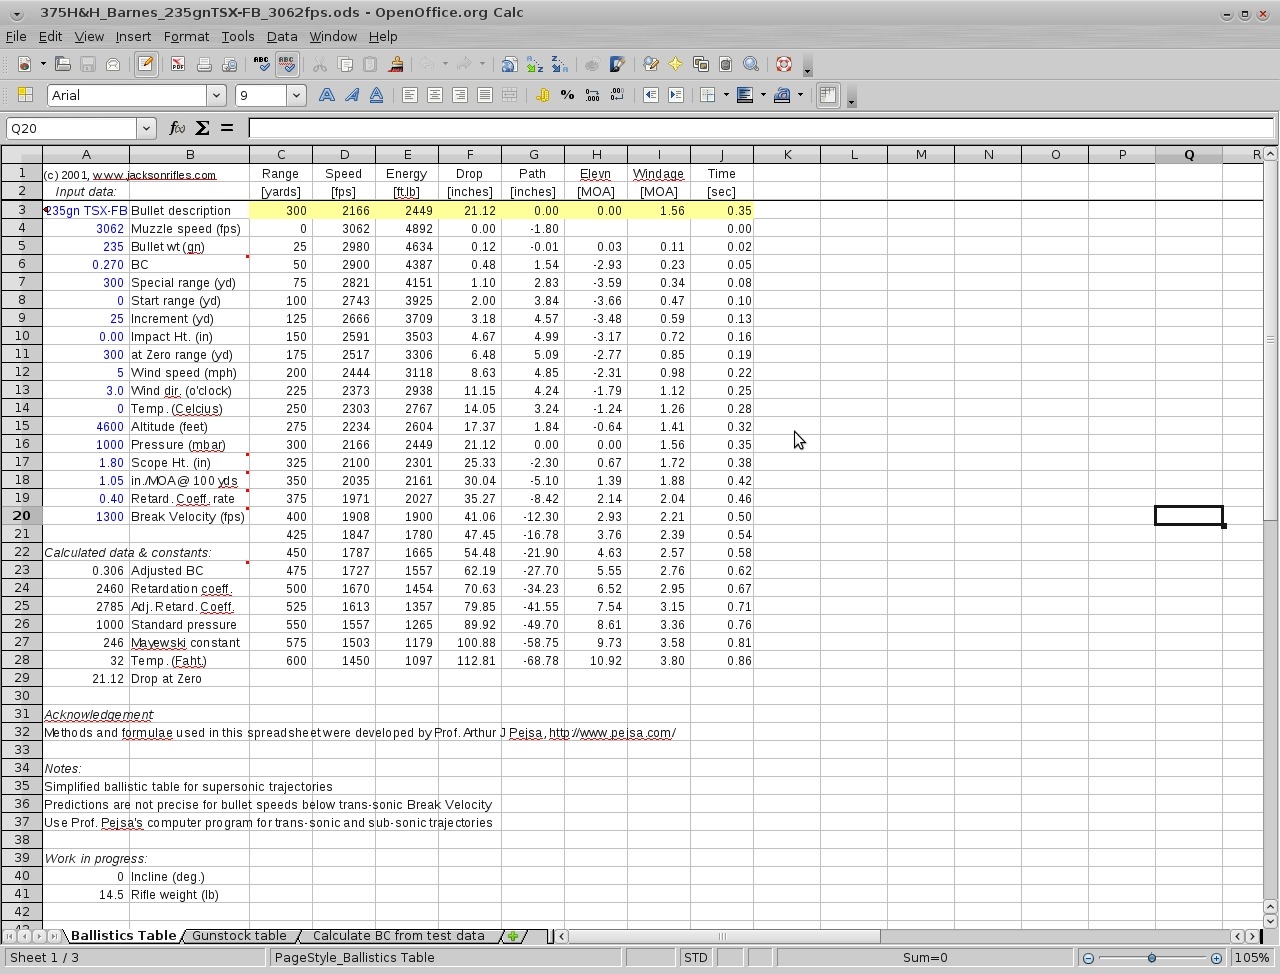Screen dimensions: 1280x974
Task: Export the spreadsheet directly as PDF
Action: click(x=178, y=64)
